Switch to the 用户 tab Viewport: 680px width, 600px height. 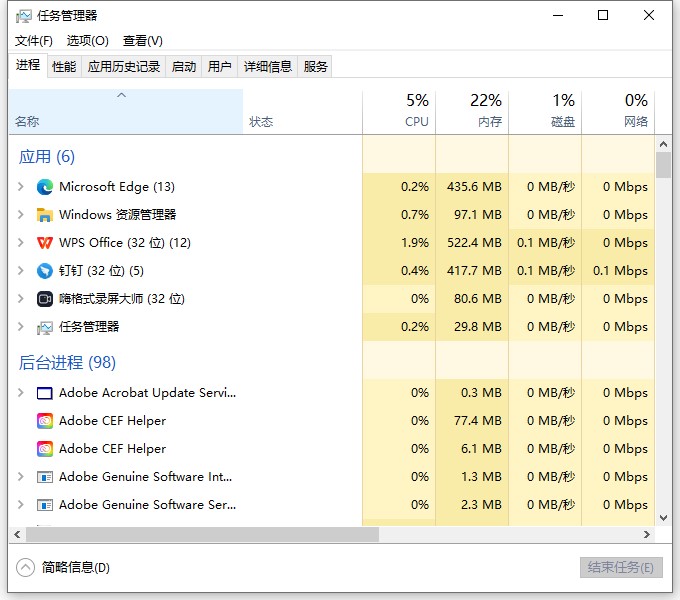click(219, 67)
